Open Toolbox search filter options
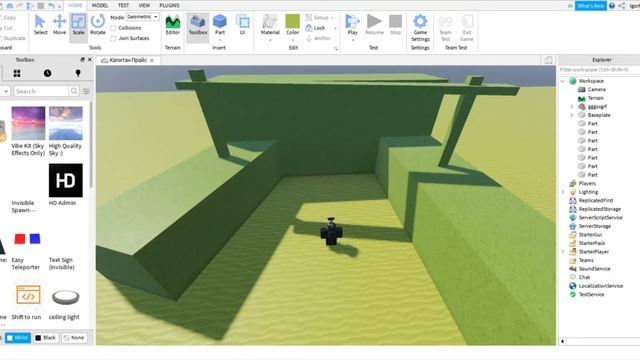Viewport: 640px width, 360px height. pyautogui.click(x=86, y=91)
